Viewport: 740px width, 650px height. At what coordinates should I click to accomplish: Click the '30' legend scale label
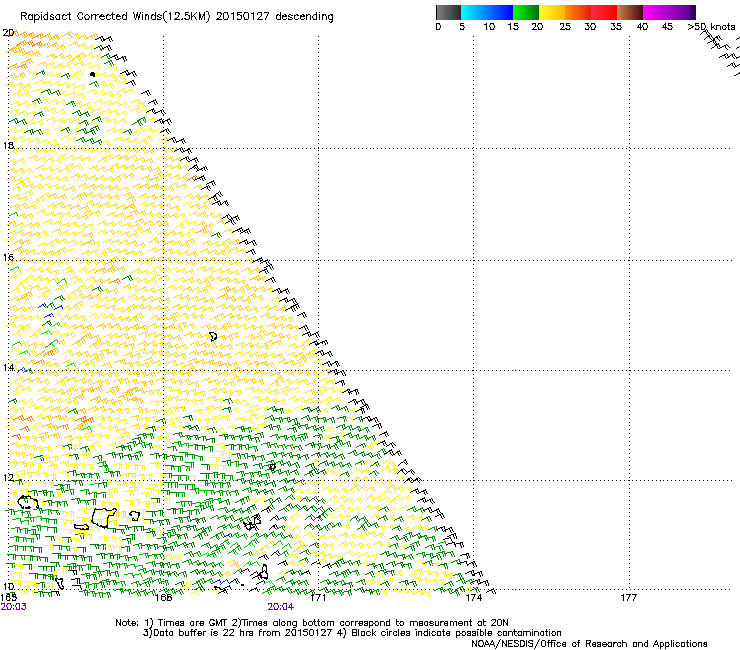pyautogui.click(x=590, y=26)
